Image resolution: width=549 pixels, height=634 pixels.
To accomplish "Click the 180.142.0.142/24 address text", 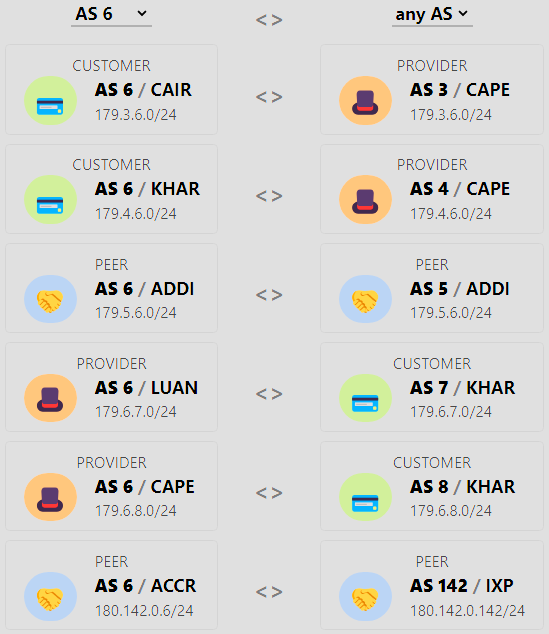I will 467,611.
